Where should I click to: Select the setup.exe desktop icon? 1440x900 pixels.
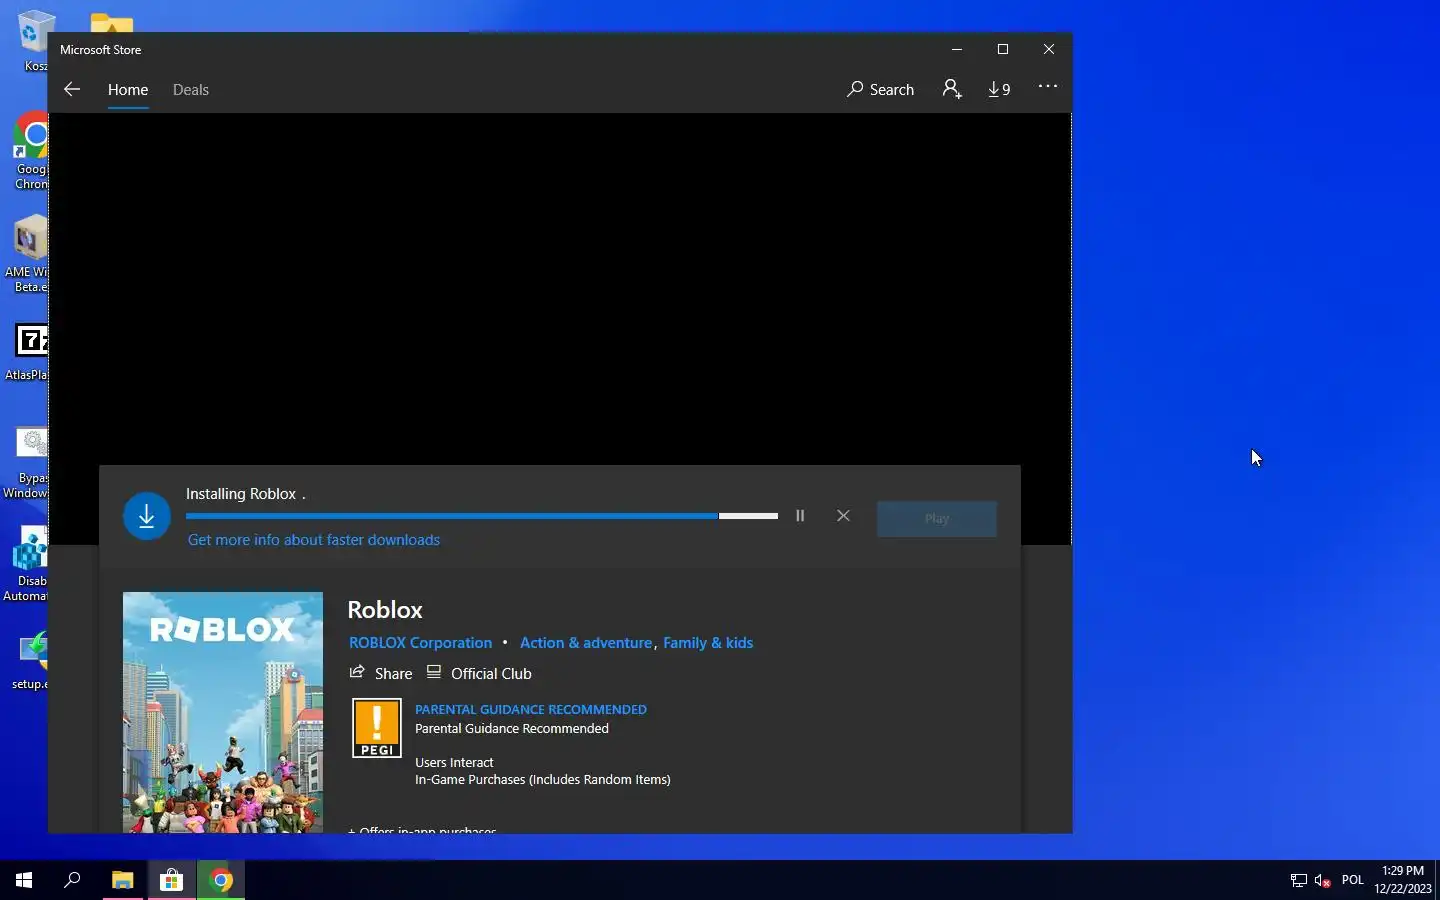32,660
